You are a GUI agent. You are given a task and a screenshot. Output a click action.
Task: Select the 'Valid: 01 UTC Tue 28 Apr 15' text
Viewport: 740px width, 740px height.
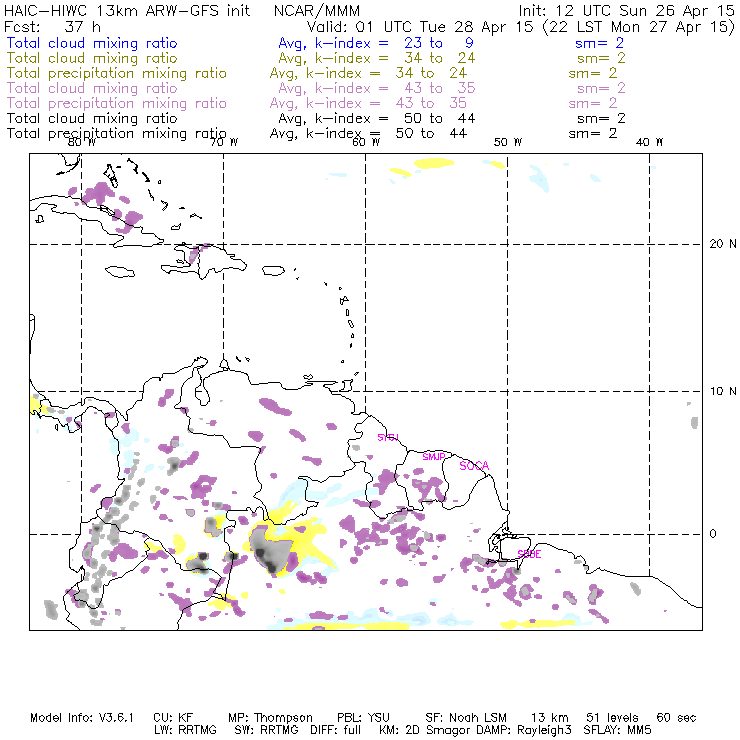tap(420, 26)
